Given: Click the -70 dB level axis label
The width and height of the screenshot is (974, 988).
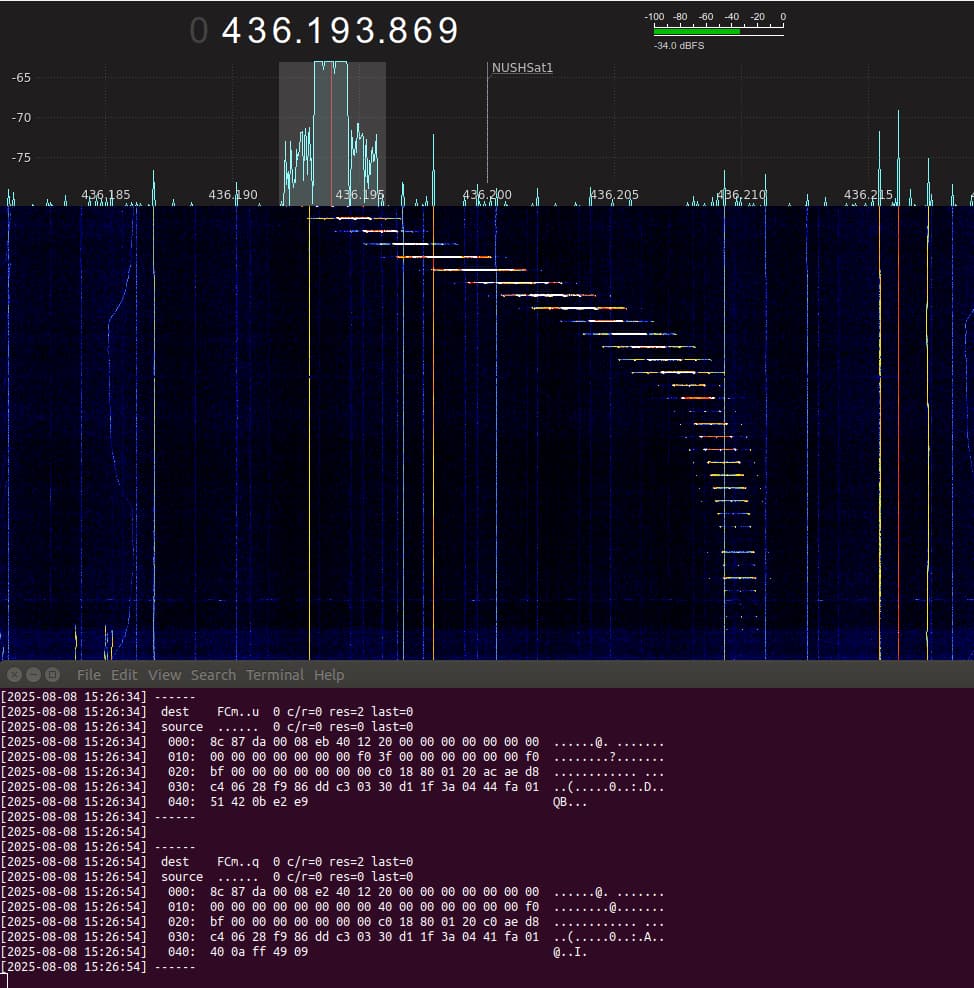Looking at the screenshot, I should coord(20,117).
